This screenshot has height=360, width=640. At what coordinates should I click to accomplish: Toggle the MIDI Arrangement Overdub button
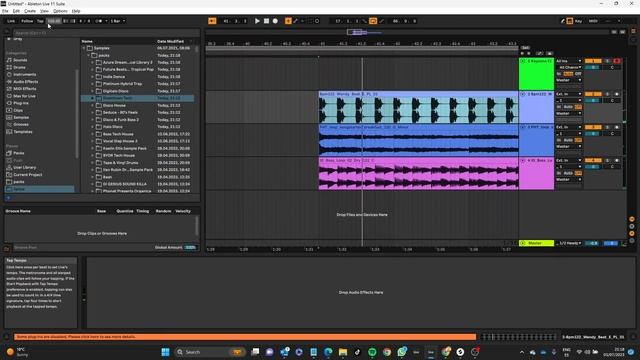pos(288,21)
